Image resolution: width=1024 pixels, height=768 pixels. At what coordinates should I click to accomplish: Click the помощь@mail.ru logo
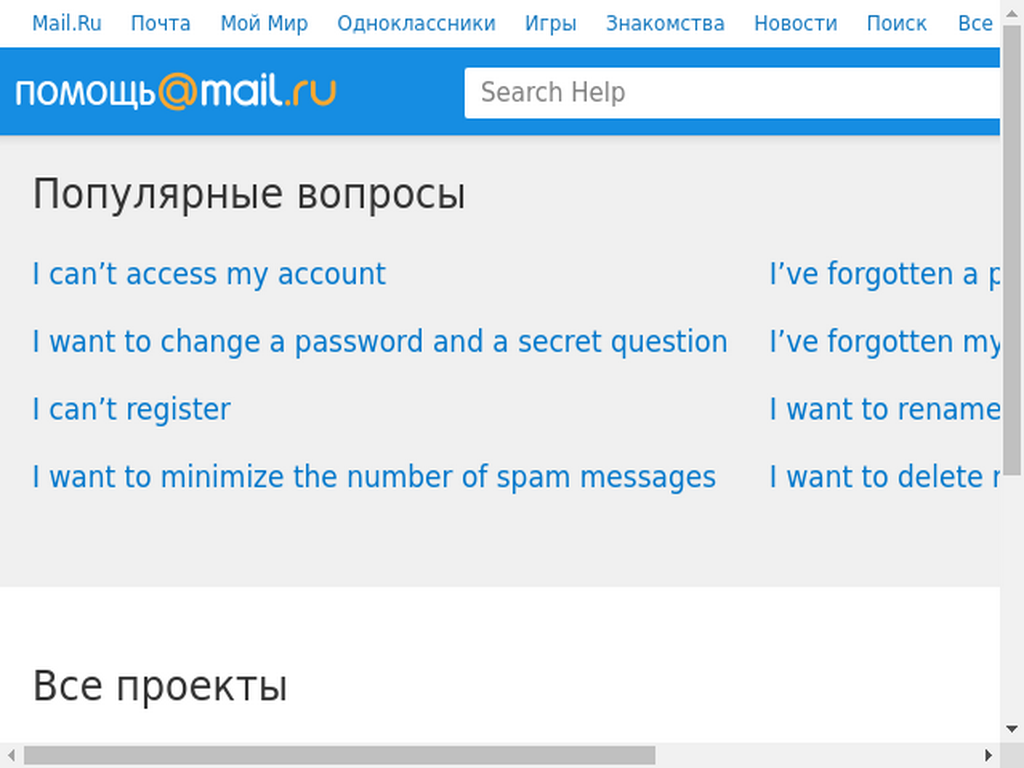176,91
